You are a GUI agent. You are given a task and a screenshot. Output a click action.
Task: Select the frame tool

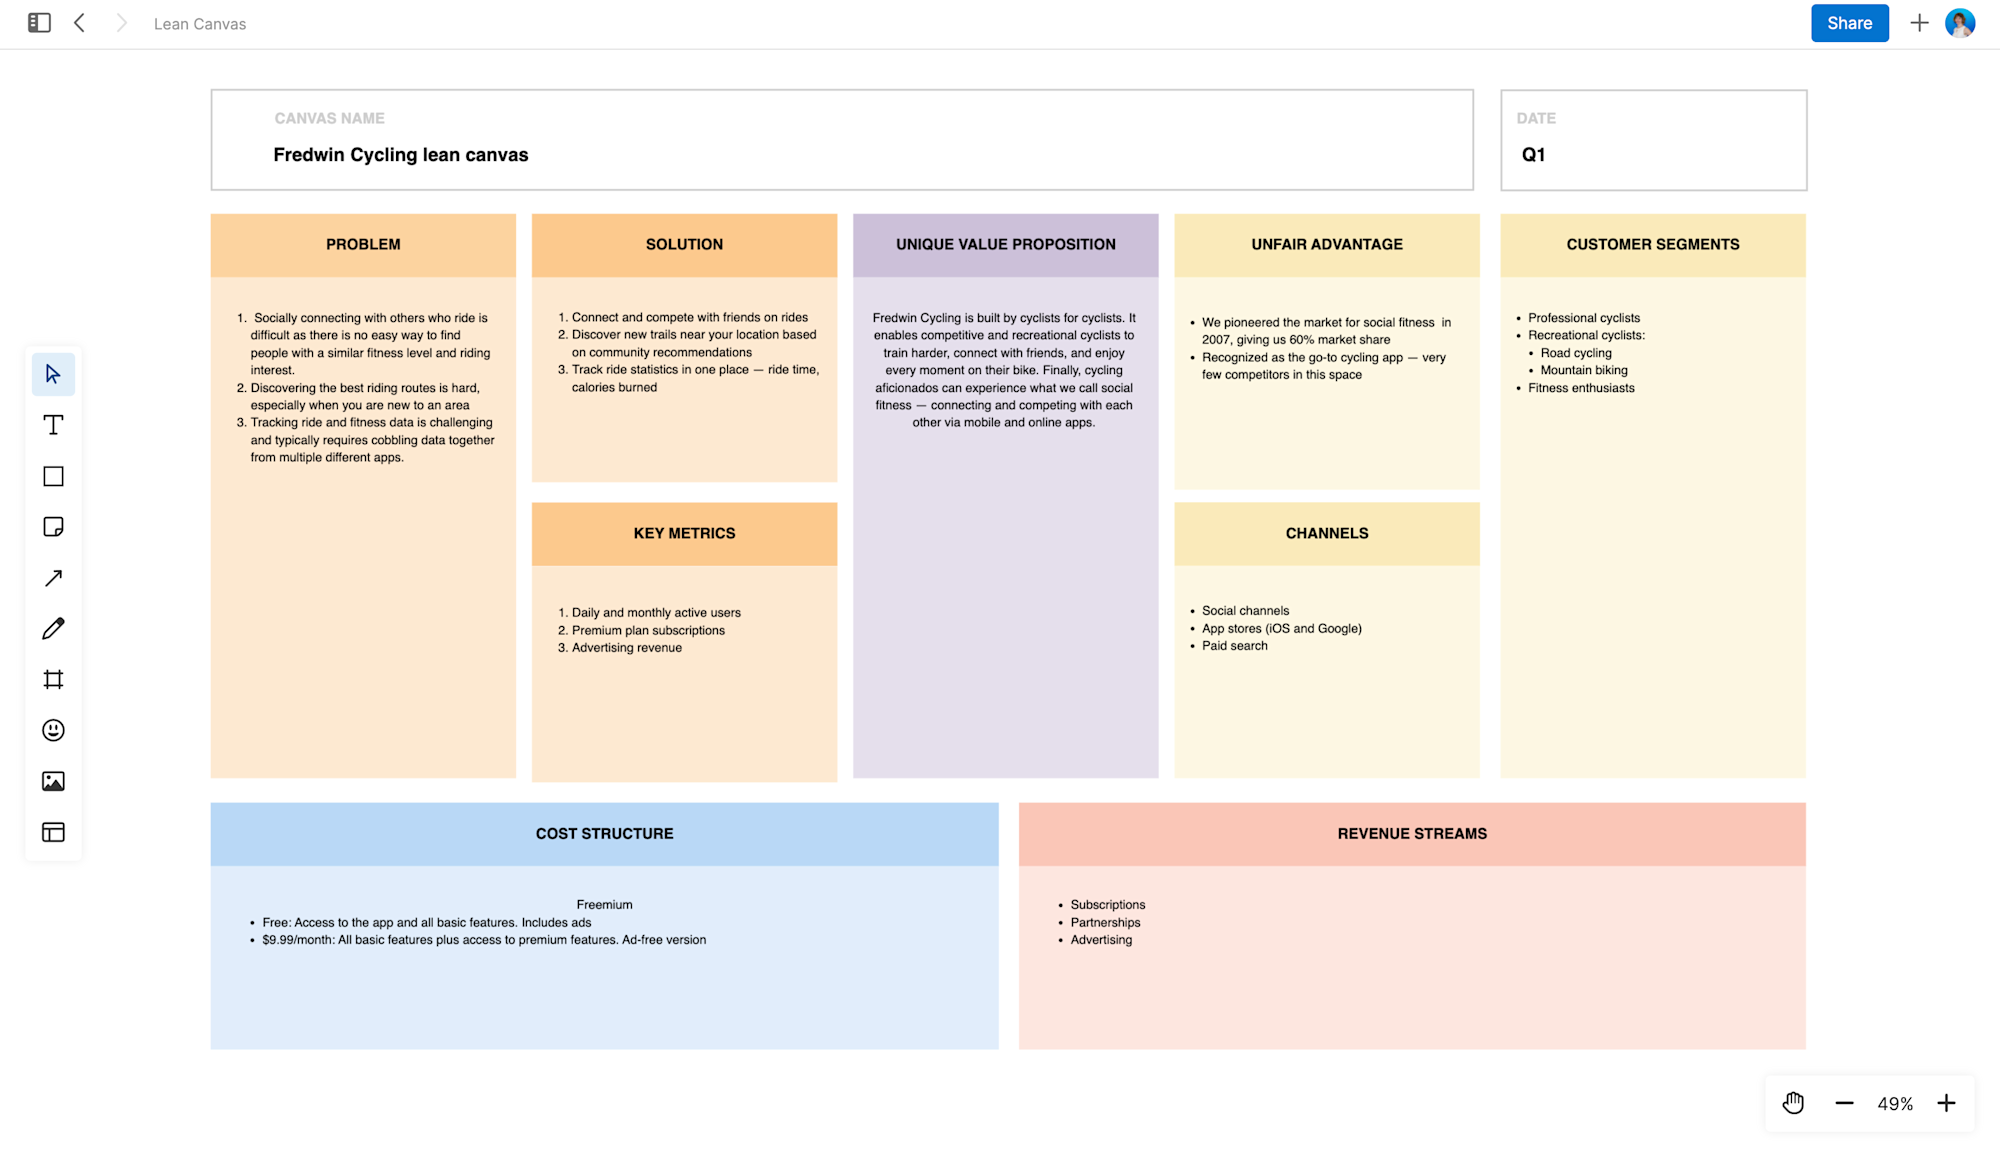(53, 680)
